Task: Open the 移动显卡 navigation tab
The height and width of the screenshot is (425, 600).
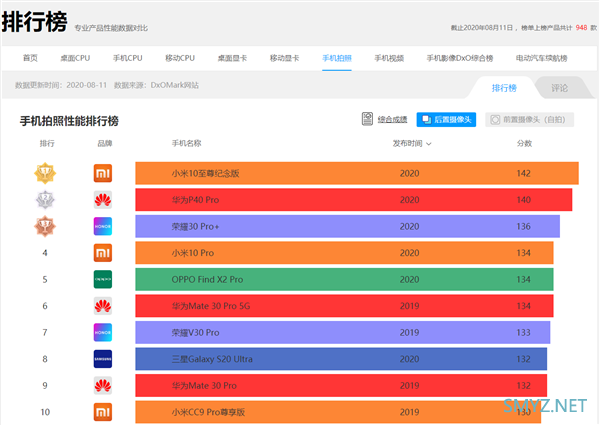Action: click(x=284, y=58)
